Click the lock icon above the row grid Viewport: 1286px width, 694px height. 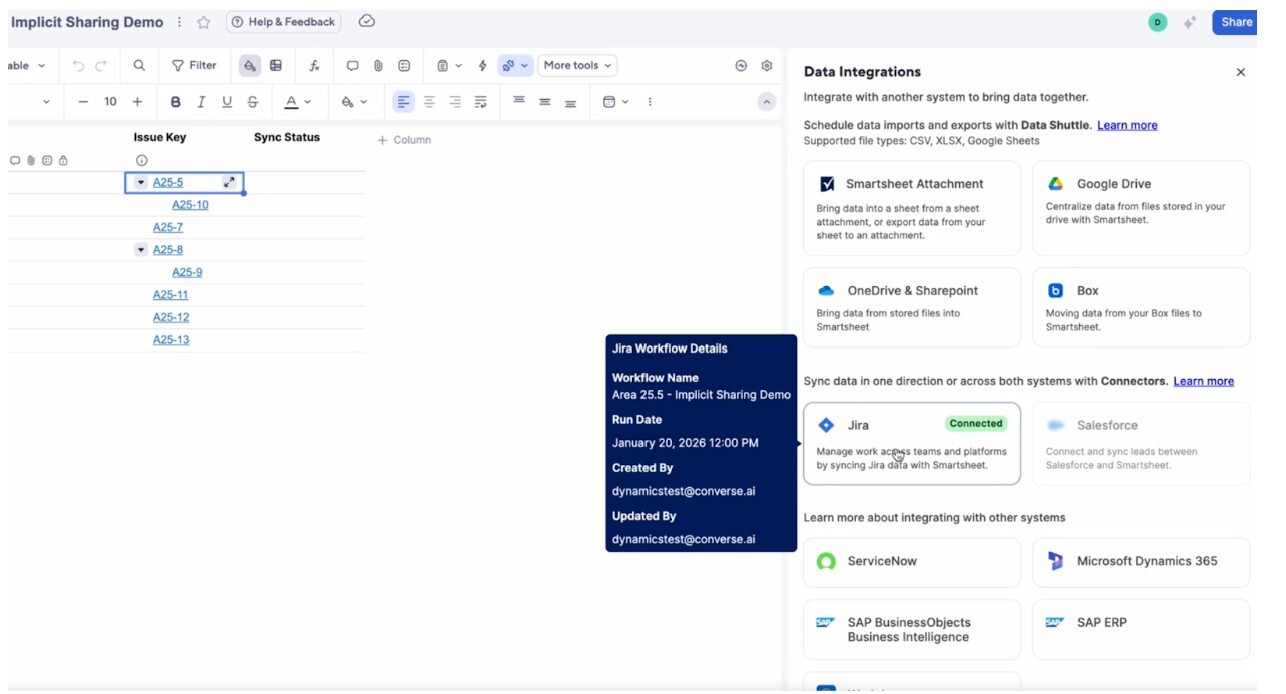tap(63, 161)
